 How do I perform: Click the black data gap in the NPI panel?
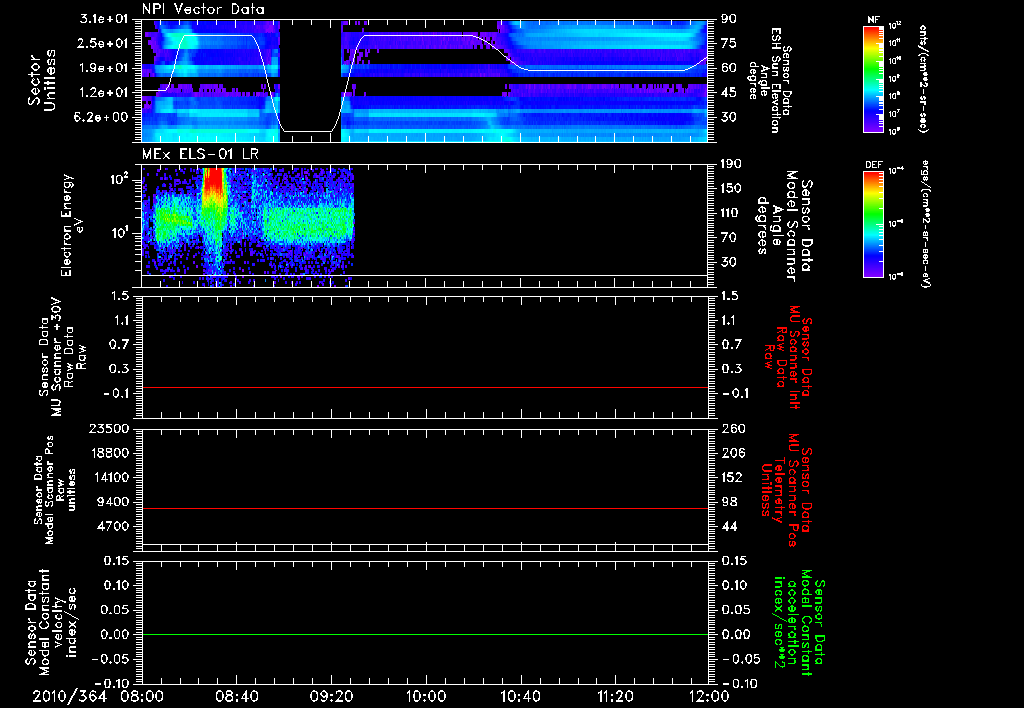click(x=310, y=80)
